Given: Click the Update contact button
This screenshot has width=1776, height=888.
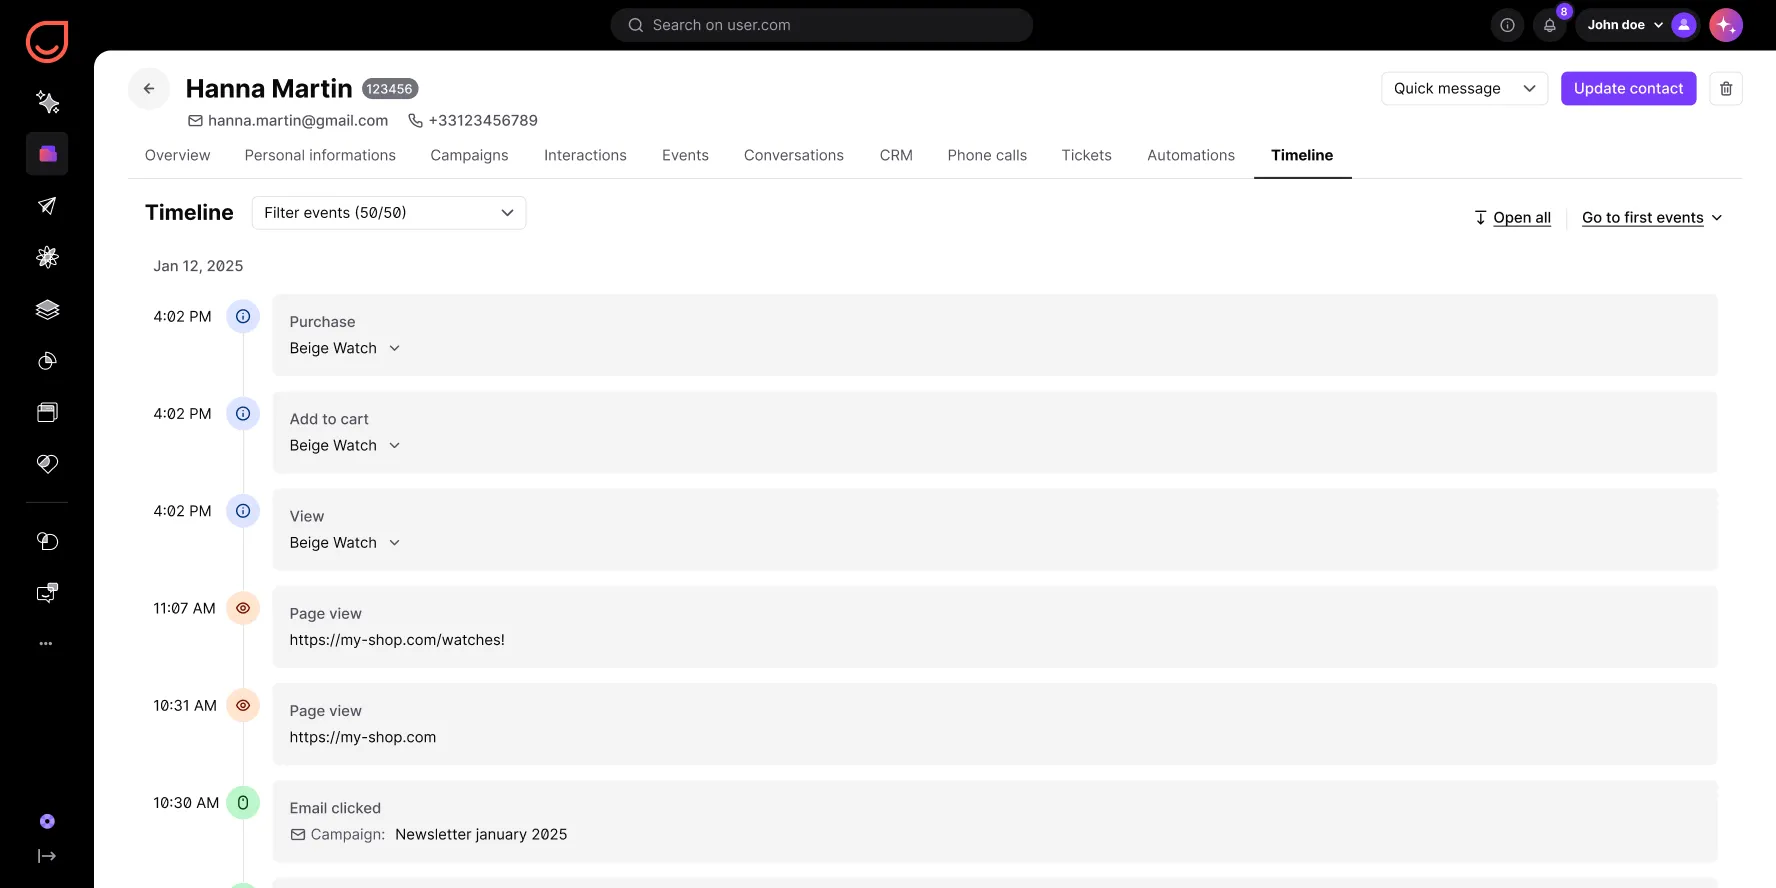Looking at the screenshot, I should [x=1628, y=89].
